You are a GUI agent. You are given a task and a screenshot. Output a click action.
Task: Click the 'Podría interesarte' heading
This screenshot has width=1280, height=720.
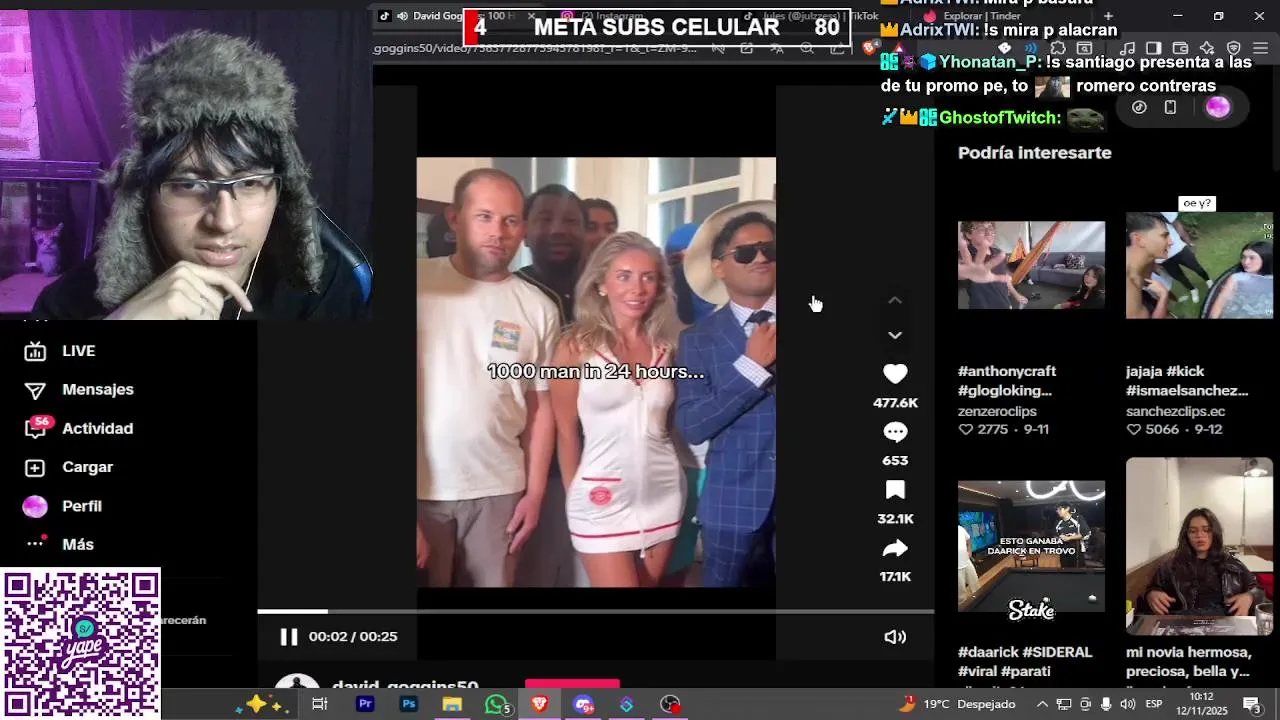(x=1035, y=153)
